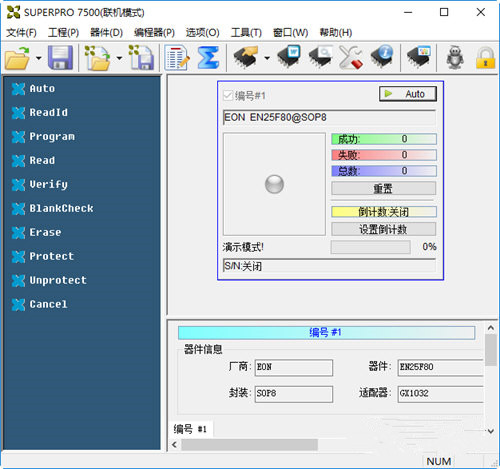Click the S/N:关闭 status field

(329, 266)
